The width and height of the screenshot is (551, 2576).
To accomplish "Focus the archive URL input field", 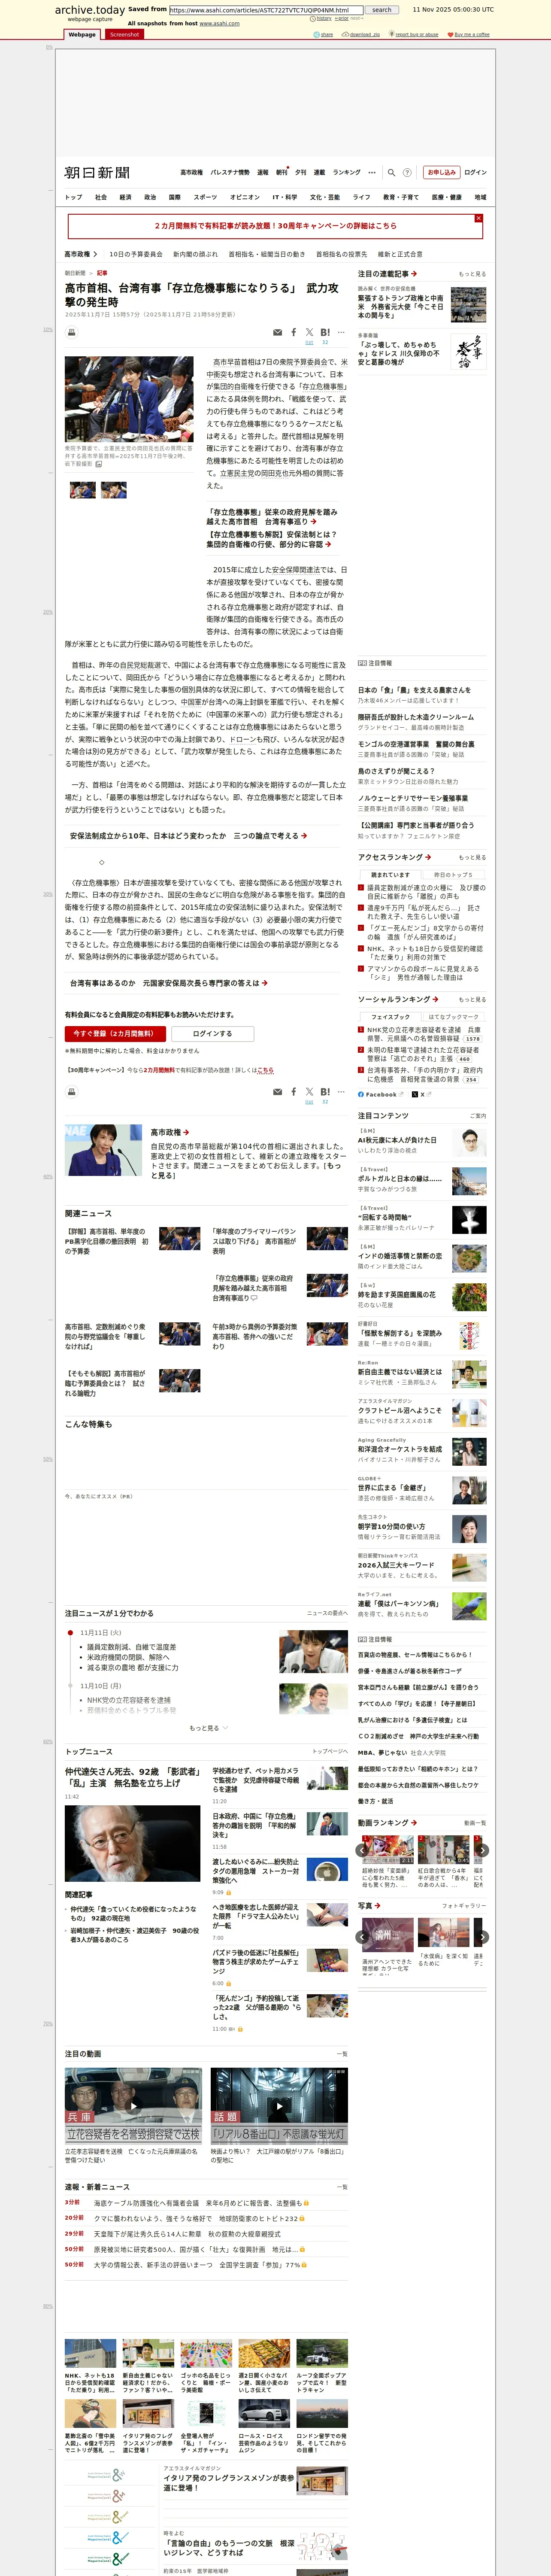I will [266, 10].
